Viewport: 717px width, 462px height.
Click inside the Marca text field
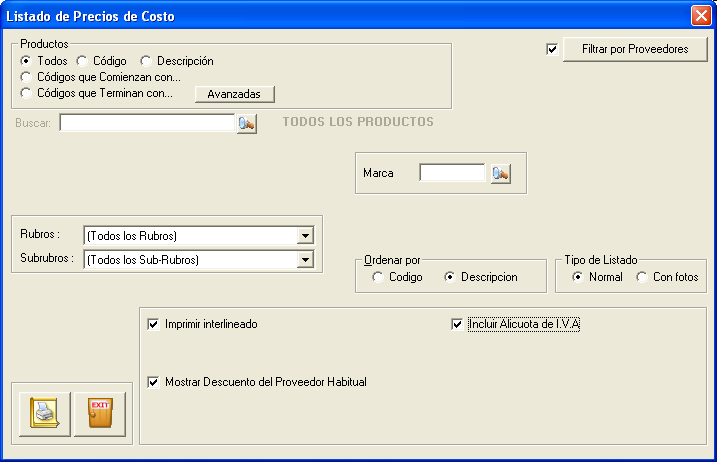tap(452, 173)
